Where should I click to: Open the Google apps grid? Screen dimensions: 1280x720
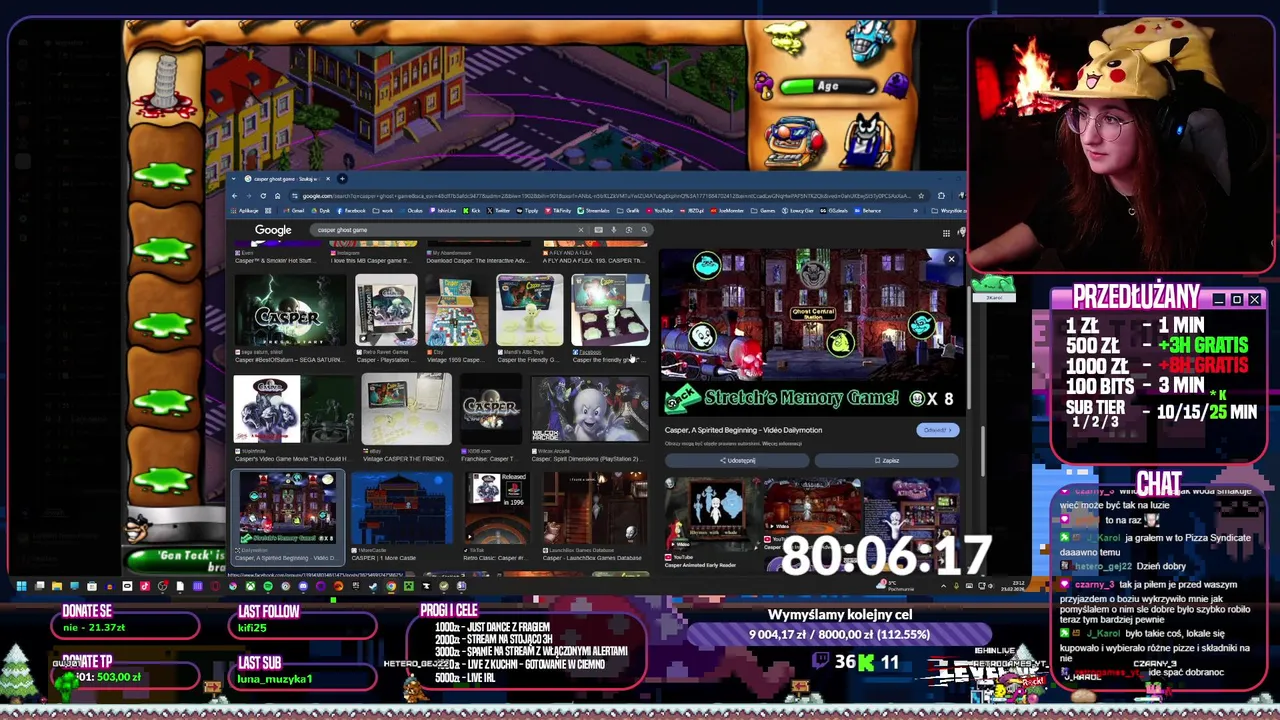[945, 232]
